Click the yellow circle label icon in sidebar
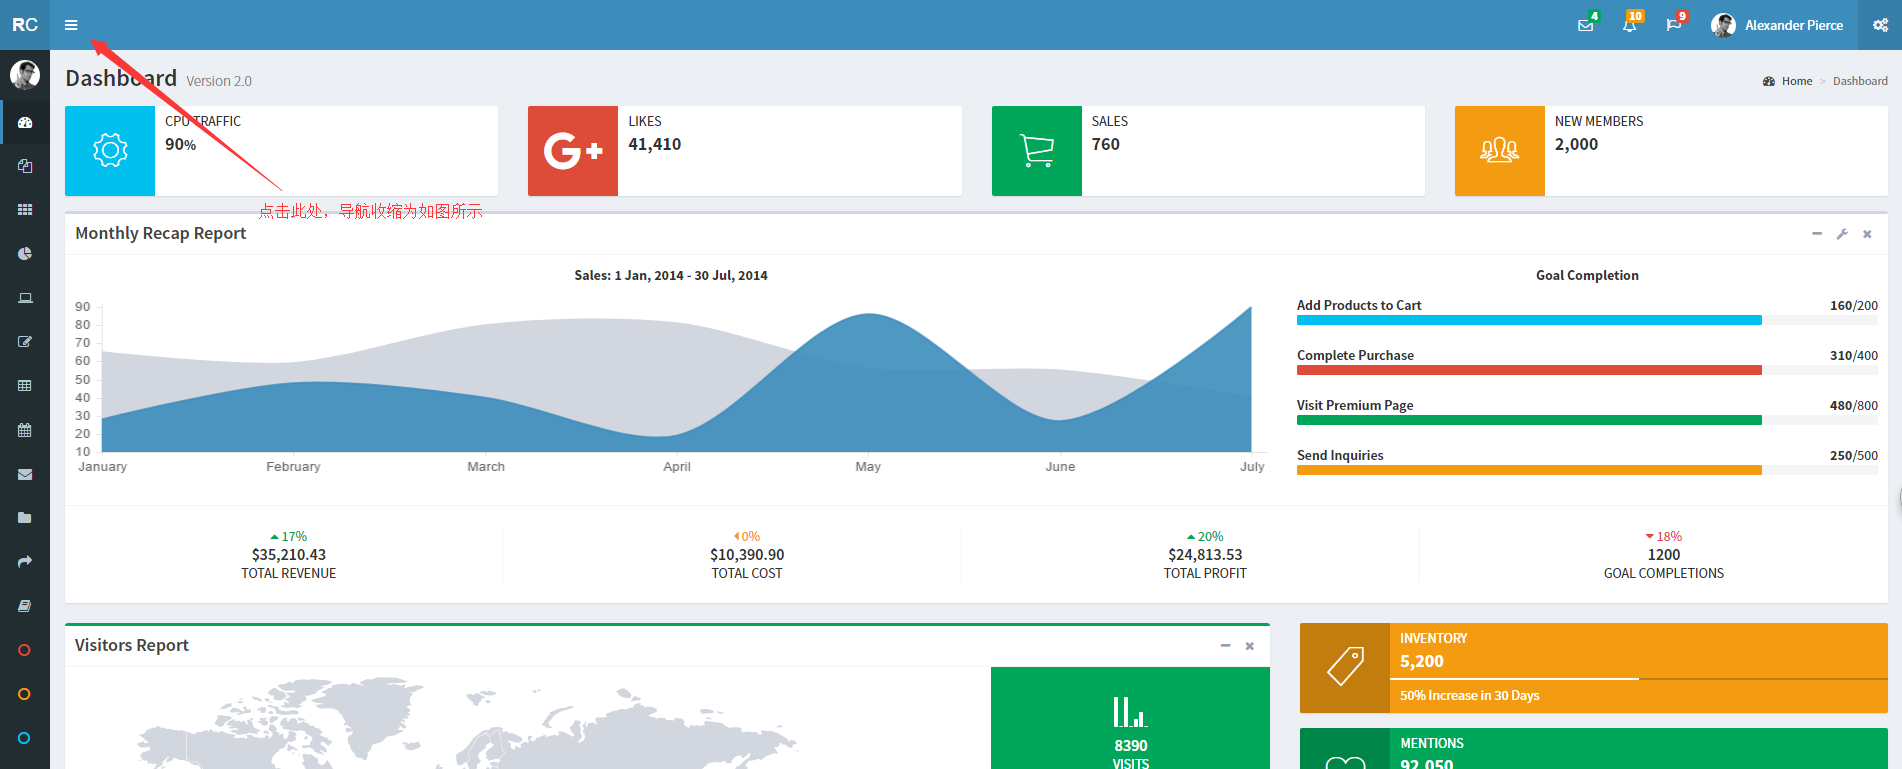1902x769 pixels. click(x=25, y=694)
